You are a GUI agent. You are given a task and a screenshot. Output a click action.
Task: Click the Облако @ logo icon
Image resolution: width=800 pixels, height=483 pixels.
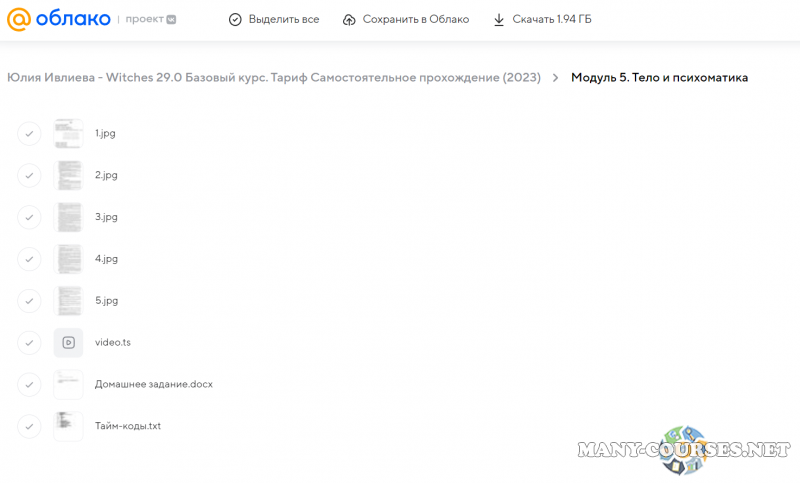20,19
